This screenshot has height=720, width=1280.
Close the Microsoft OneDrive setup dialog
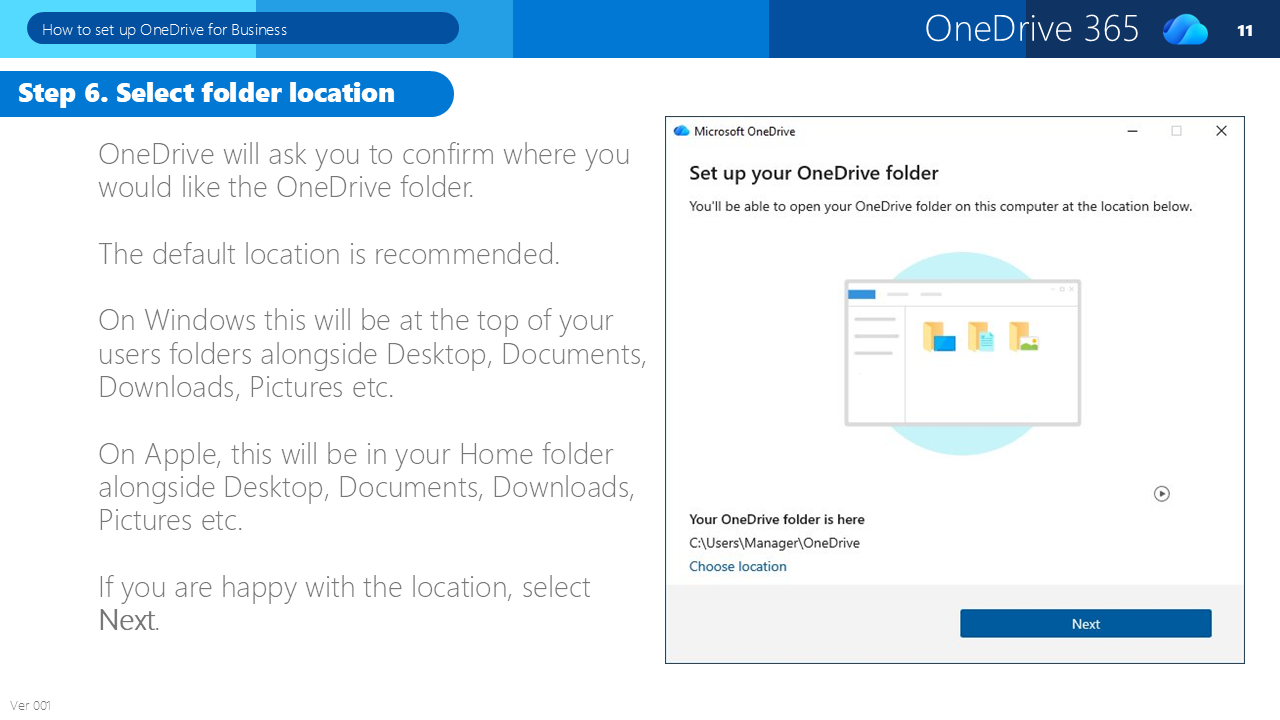(x=1221, y=131)
